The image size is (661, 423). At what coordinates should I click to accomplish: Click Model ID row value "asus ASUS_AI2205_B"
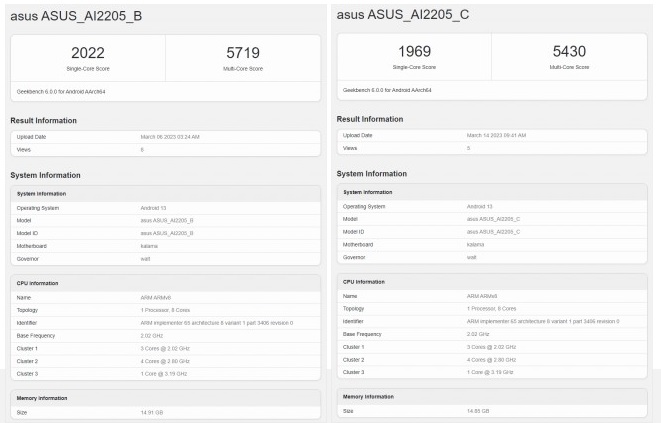point(167,233)
